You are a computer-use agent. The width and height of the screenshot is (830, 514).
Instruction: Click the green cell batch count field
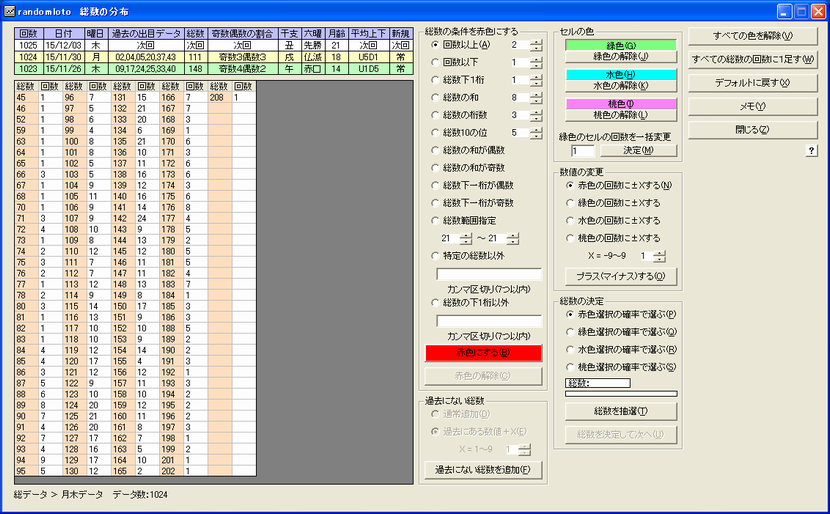pos(583,151)
